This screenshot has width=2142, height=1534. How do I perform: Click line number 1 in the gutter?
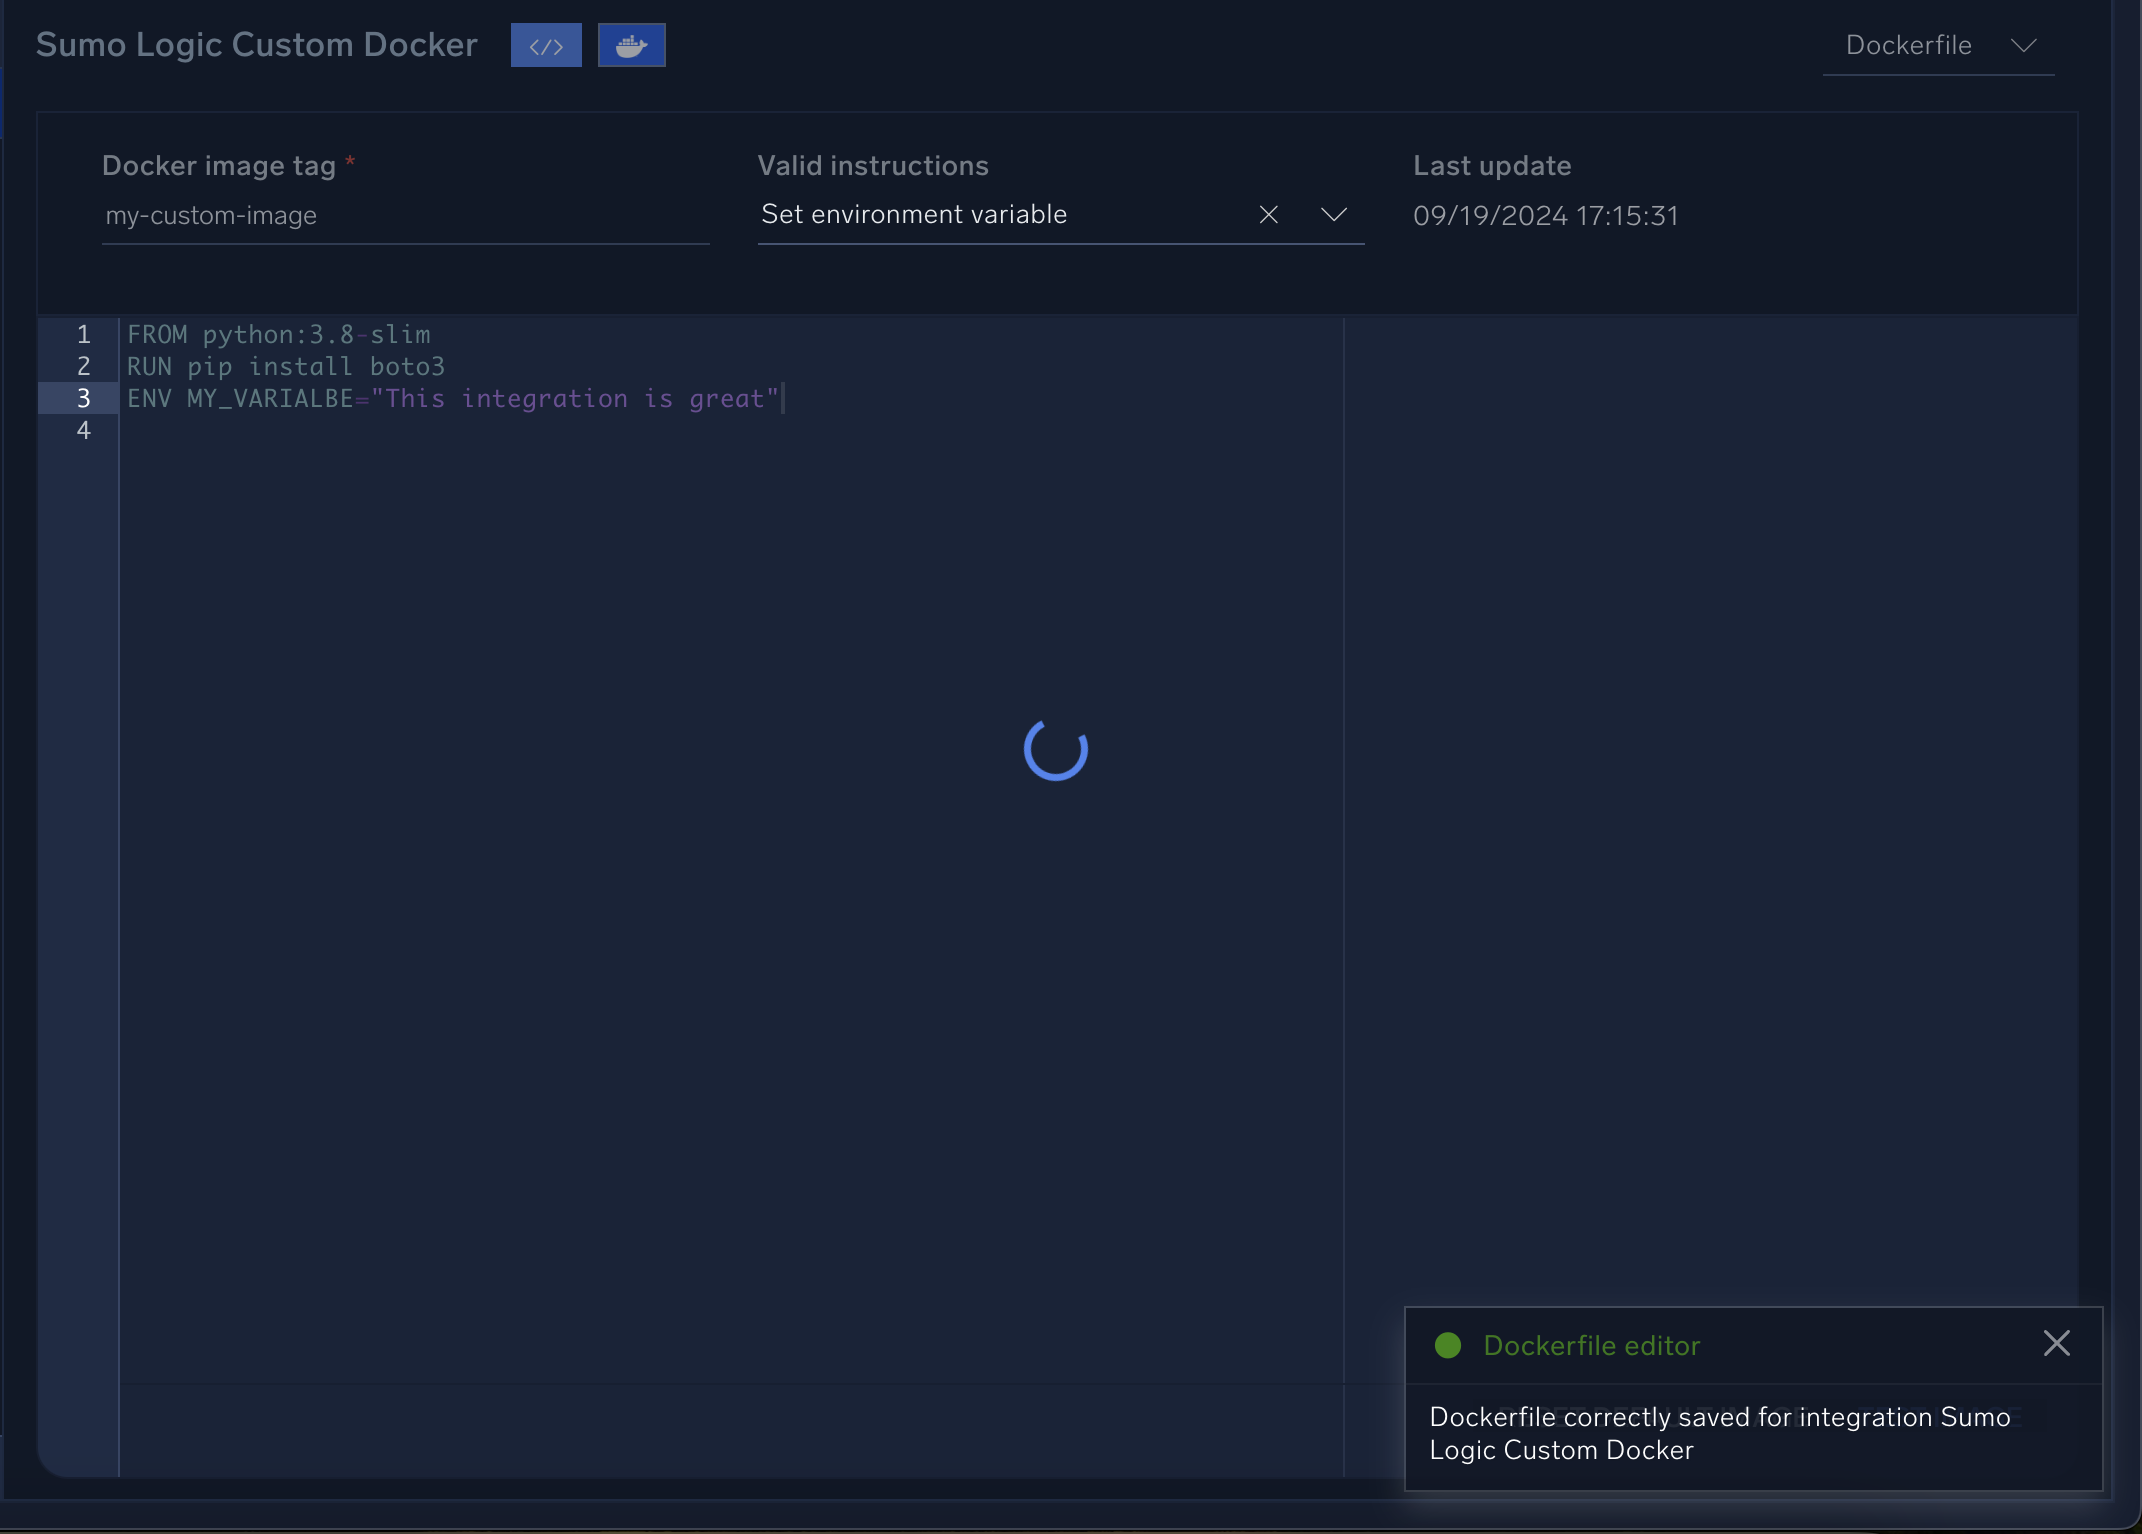[84, 334]
